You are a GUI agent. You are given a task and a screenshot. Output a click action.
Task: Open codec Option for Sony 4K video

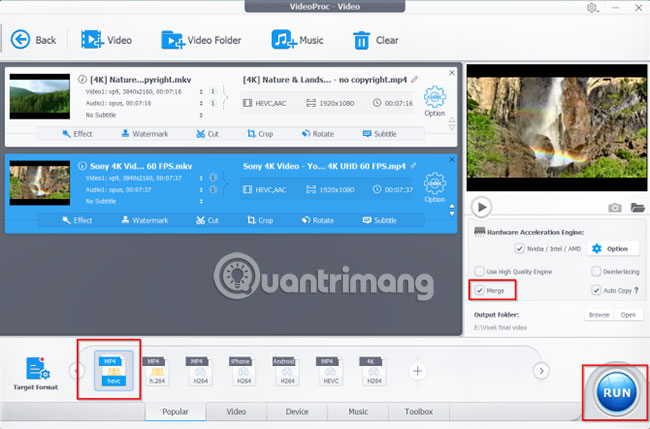click(434, 187)
